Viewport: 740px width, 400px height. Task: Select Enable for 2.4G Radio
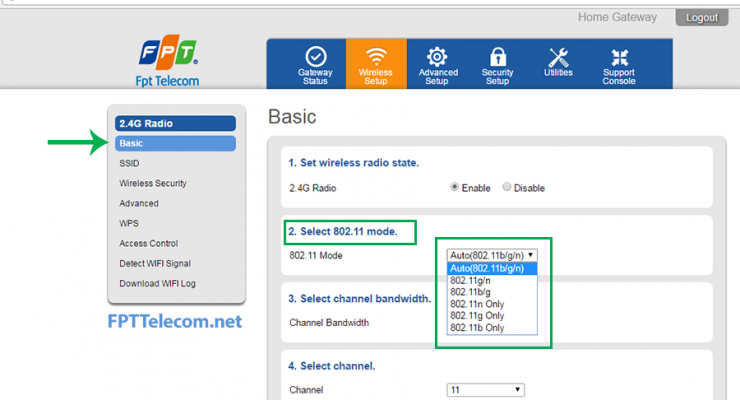click(454, 187)
